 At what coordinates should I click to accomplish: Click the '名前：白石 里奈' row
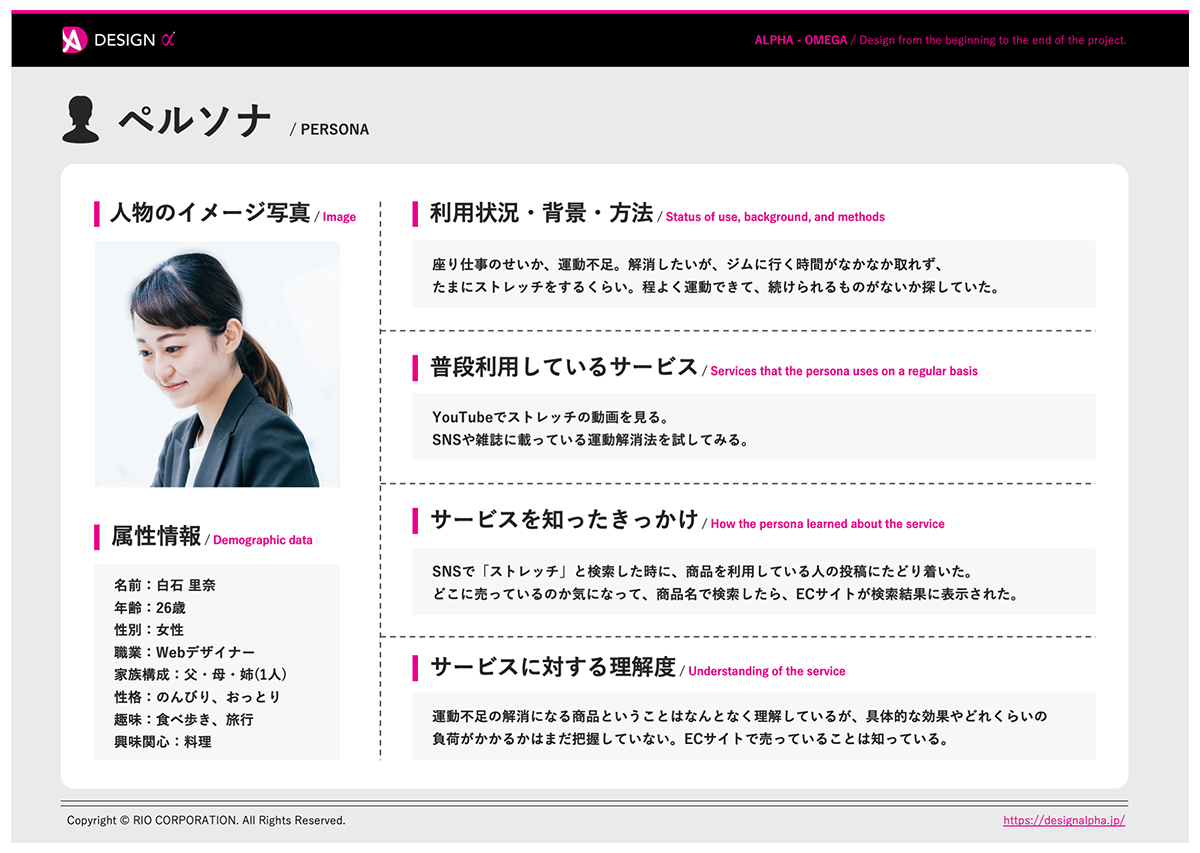click(165, 585)
